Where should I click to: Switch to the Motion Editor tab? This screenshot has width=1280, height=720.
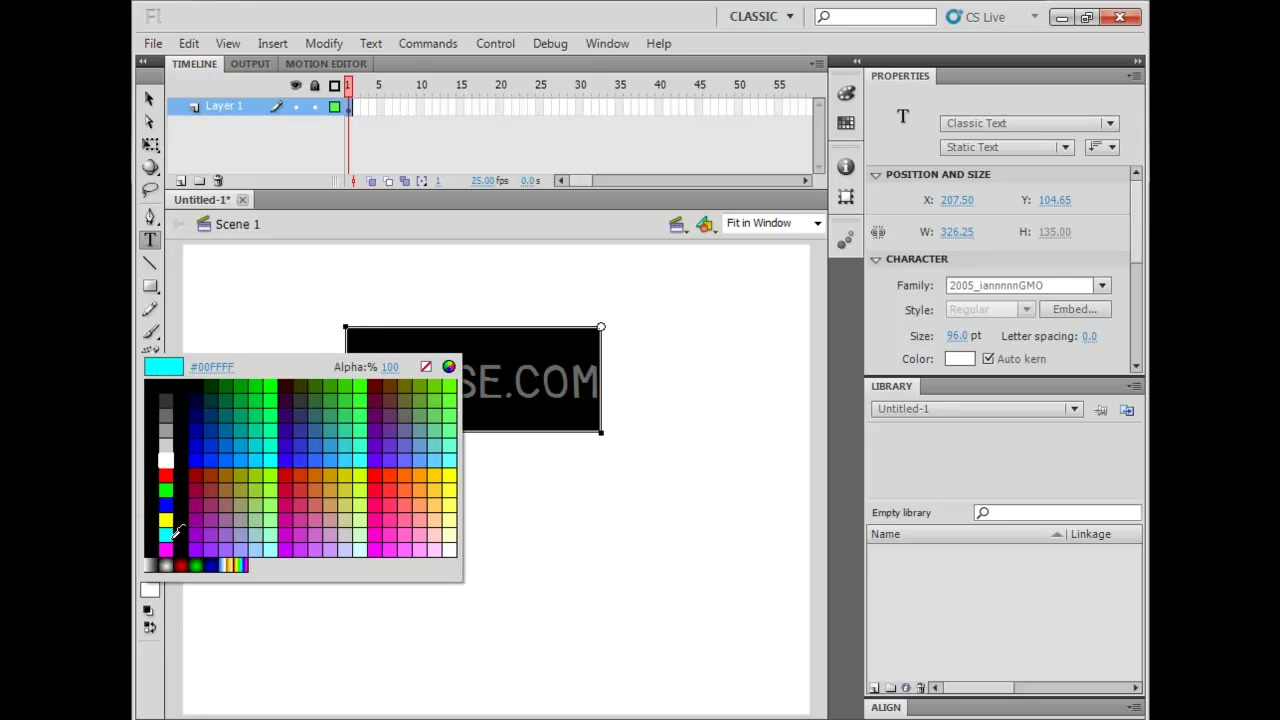[326, 64]
